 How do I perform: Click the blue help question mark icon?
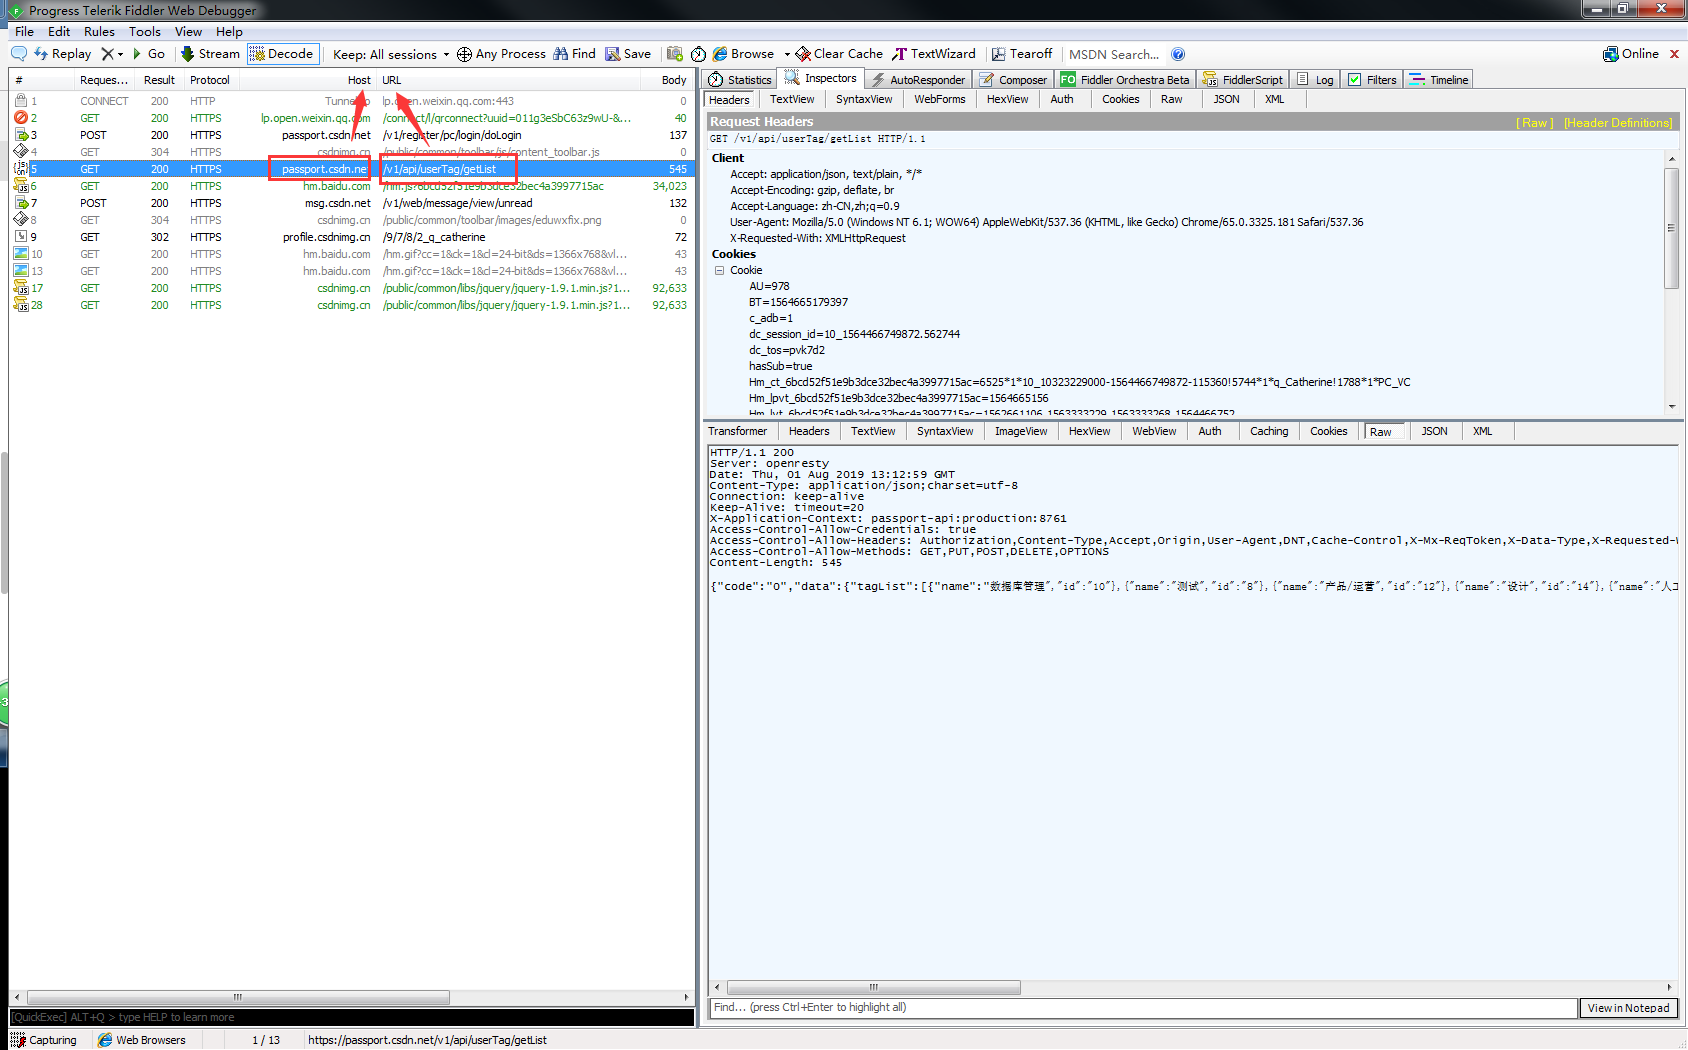pyautogui.click(x=1178, y=54)
